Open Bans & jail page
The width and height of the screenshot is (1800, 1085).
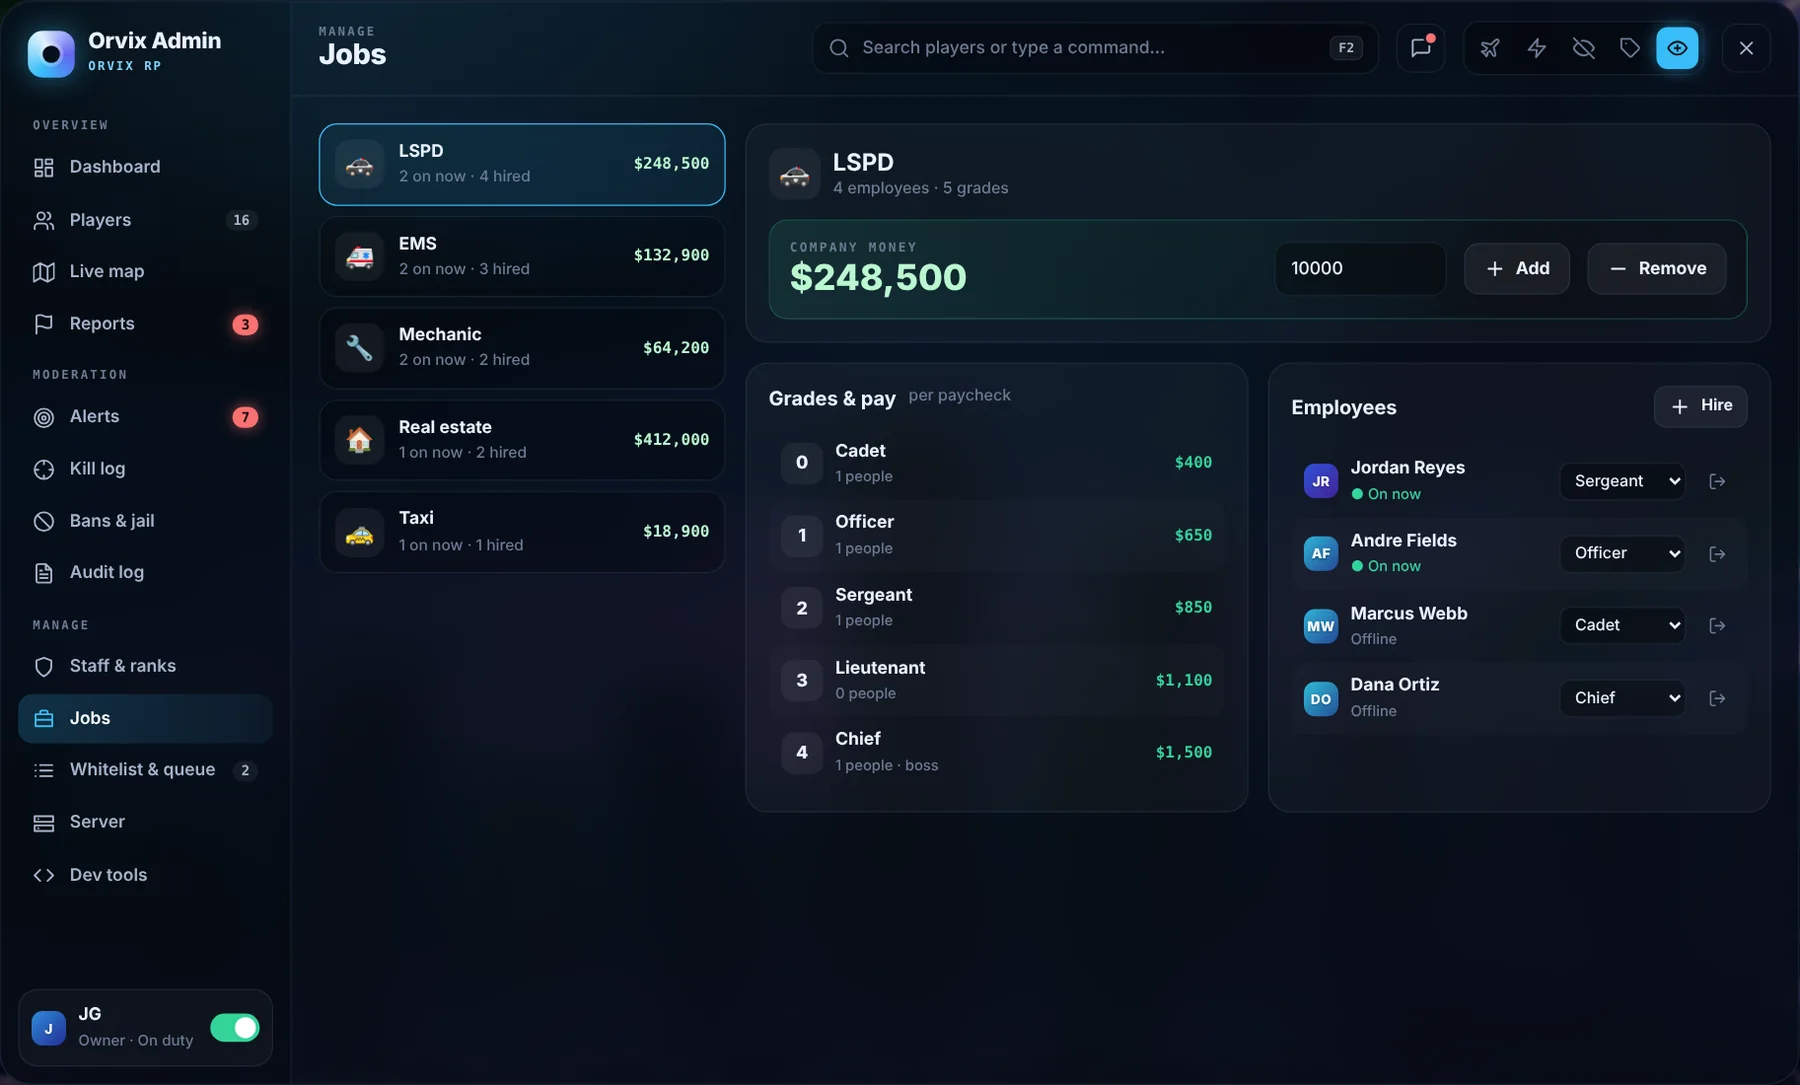pyautogui.click(x=145, y=521)
